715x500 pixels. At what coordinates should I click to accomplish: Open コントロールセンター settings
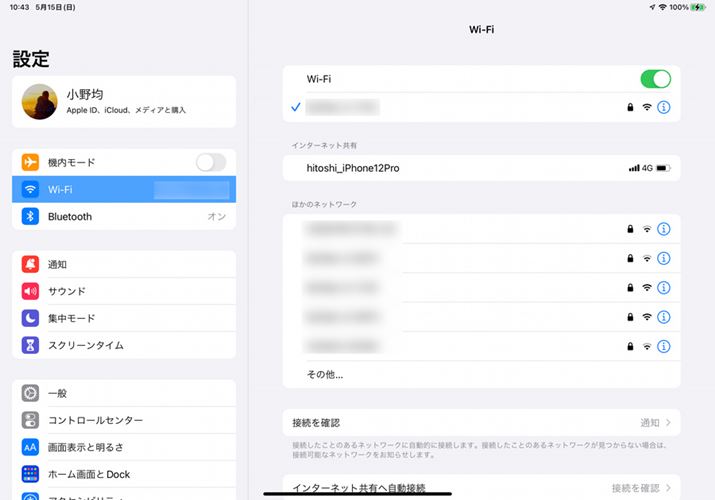[x=124, y=420]
